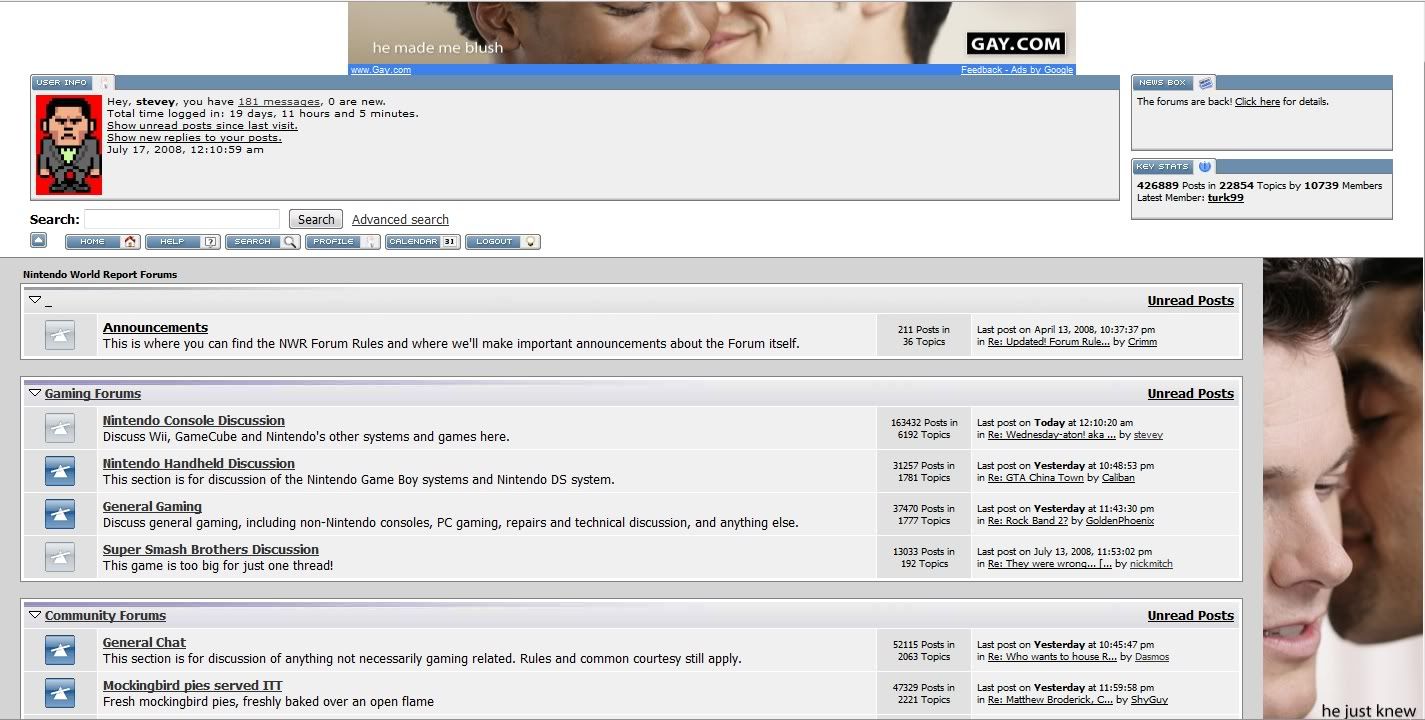Open the General Chat board
The height and width of the screenshot is (720, 1425).
point(144,642)
